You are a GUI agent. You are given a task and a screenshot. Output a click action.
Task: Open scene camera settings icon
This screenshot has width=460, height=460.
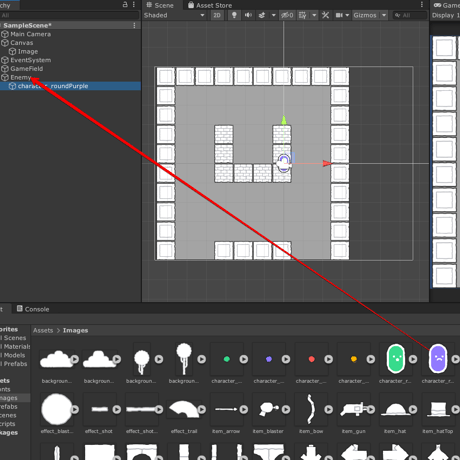pos(339,15)
